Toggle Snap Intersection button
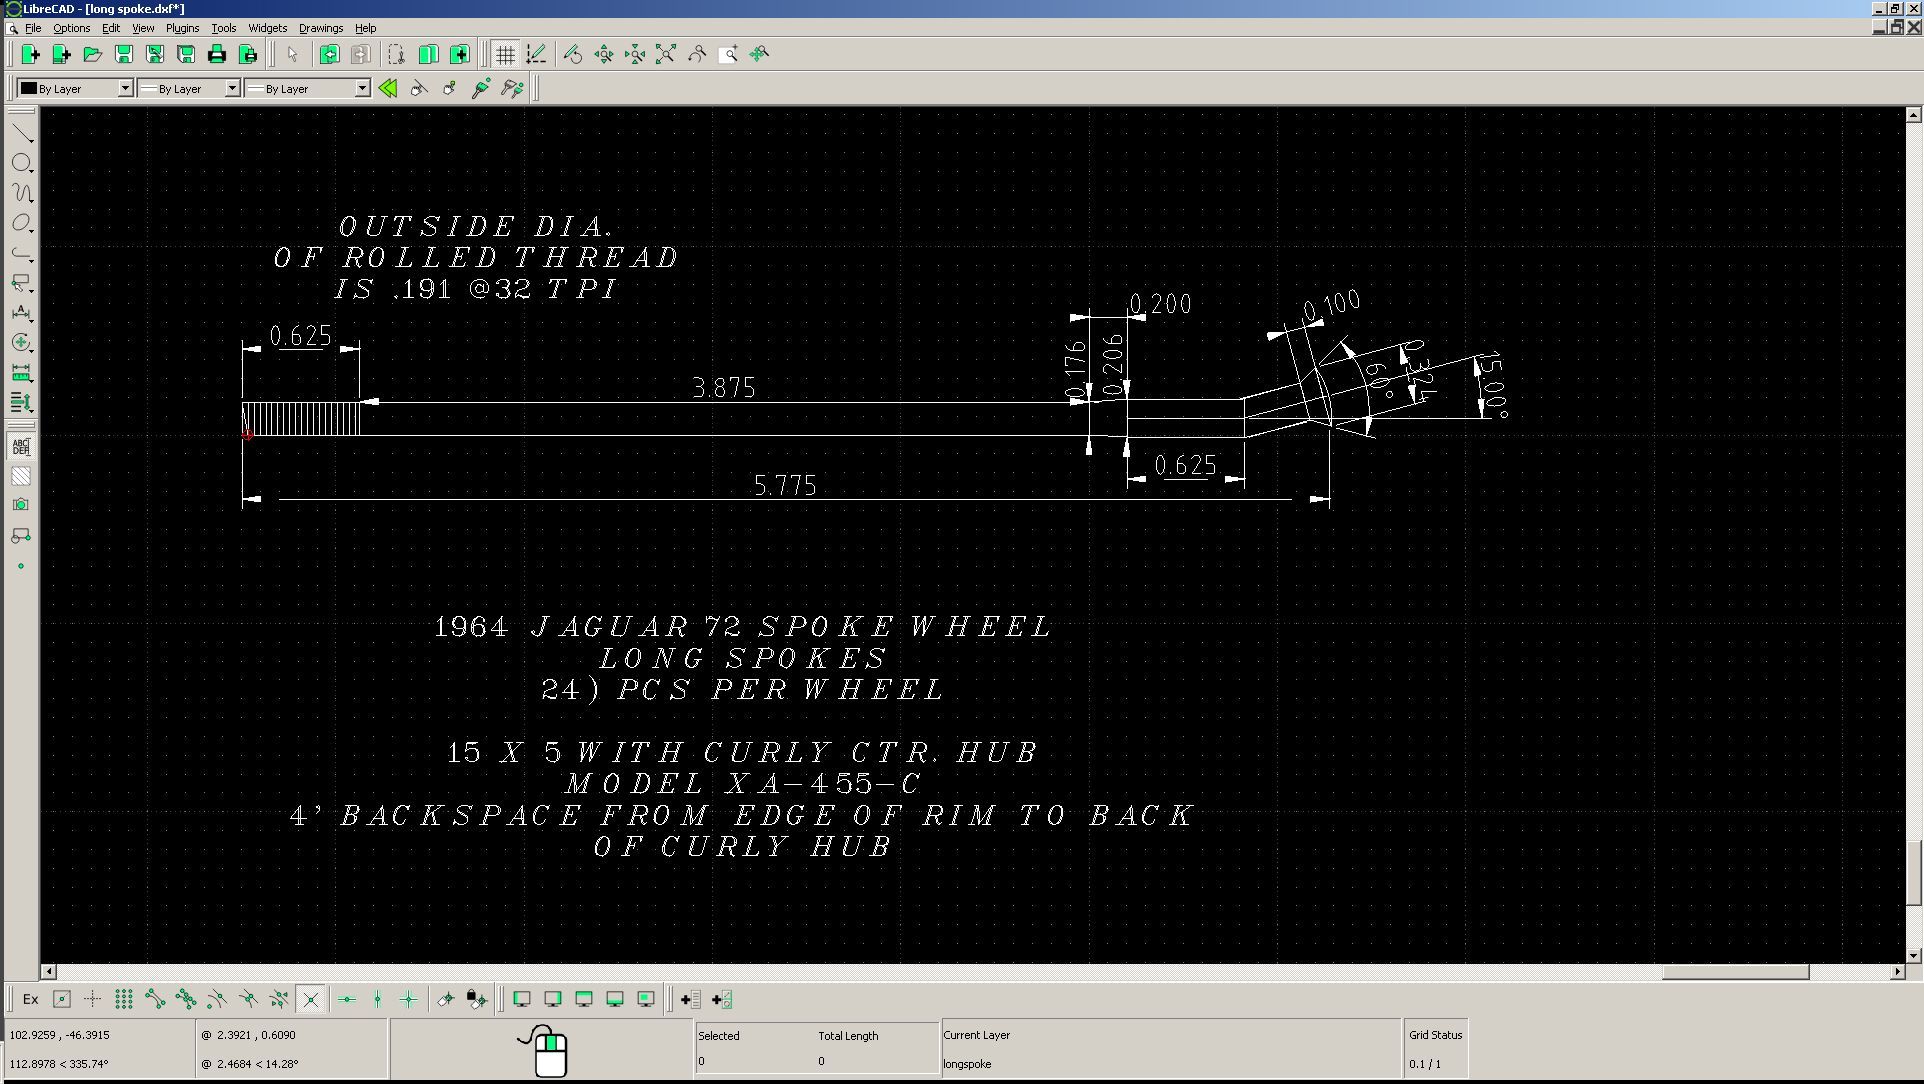The width and height of the screenshot is (1924, 1084). tap(310, 999)
